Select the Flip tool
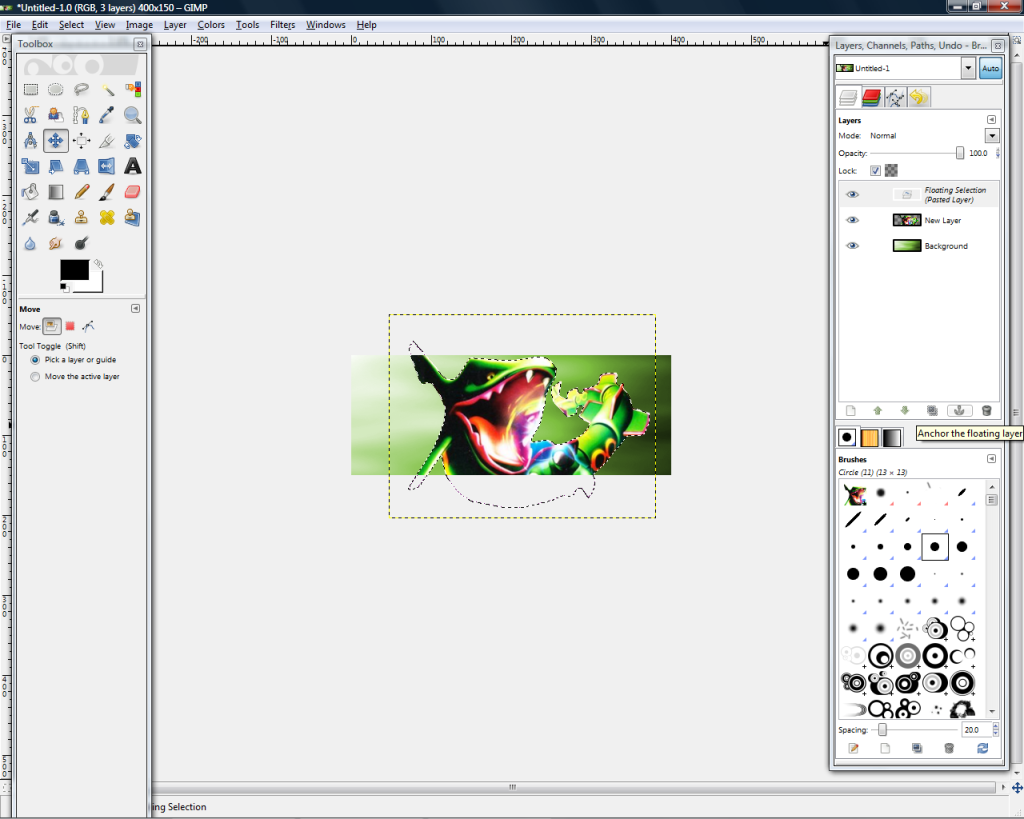Screen dimensions: 1024x819 coord(107,167)
